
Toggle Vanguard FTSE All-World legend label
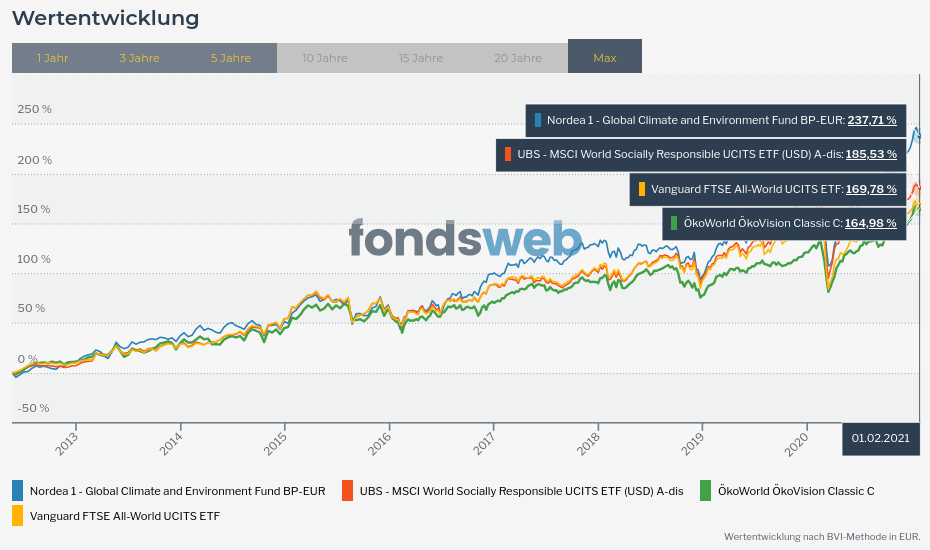125,516
